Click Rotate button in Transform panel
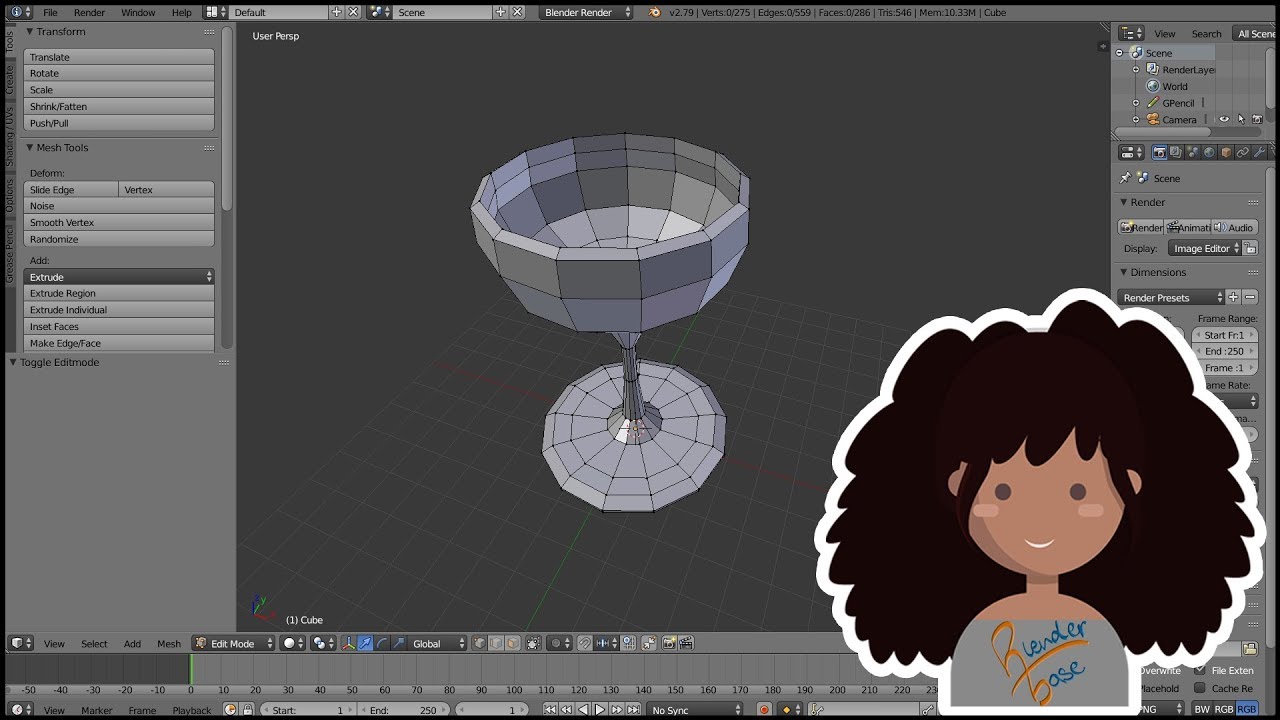 point(119,73)
